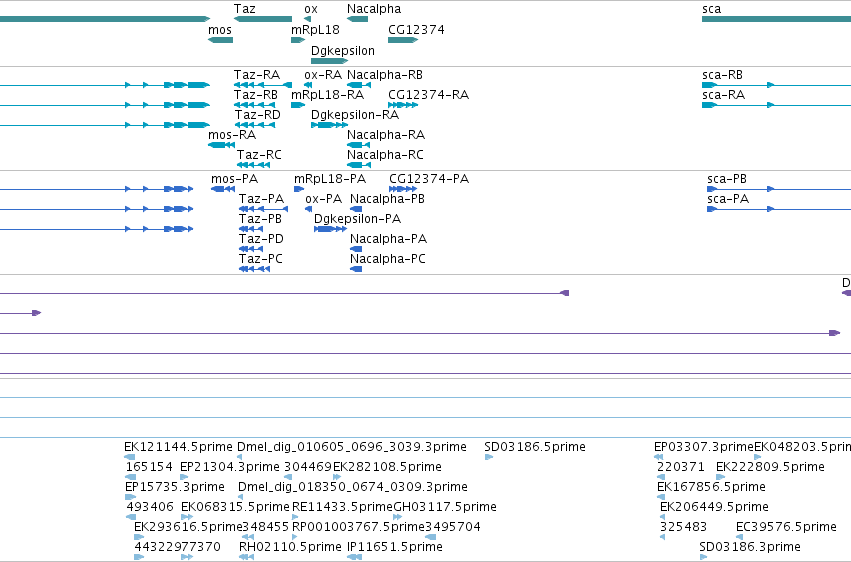Select the Nacalpha-PB protein feature
This screenshot has width=851, height=562.
[x=356, y=209]
